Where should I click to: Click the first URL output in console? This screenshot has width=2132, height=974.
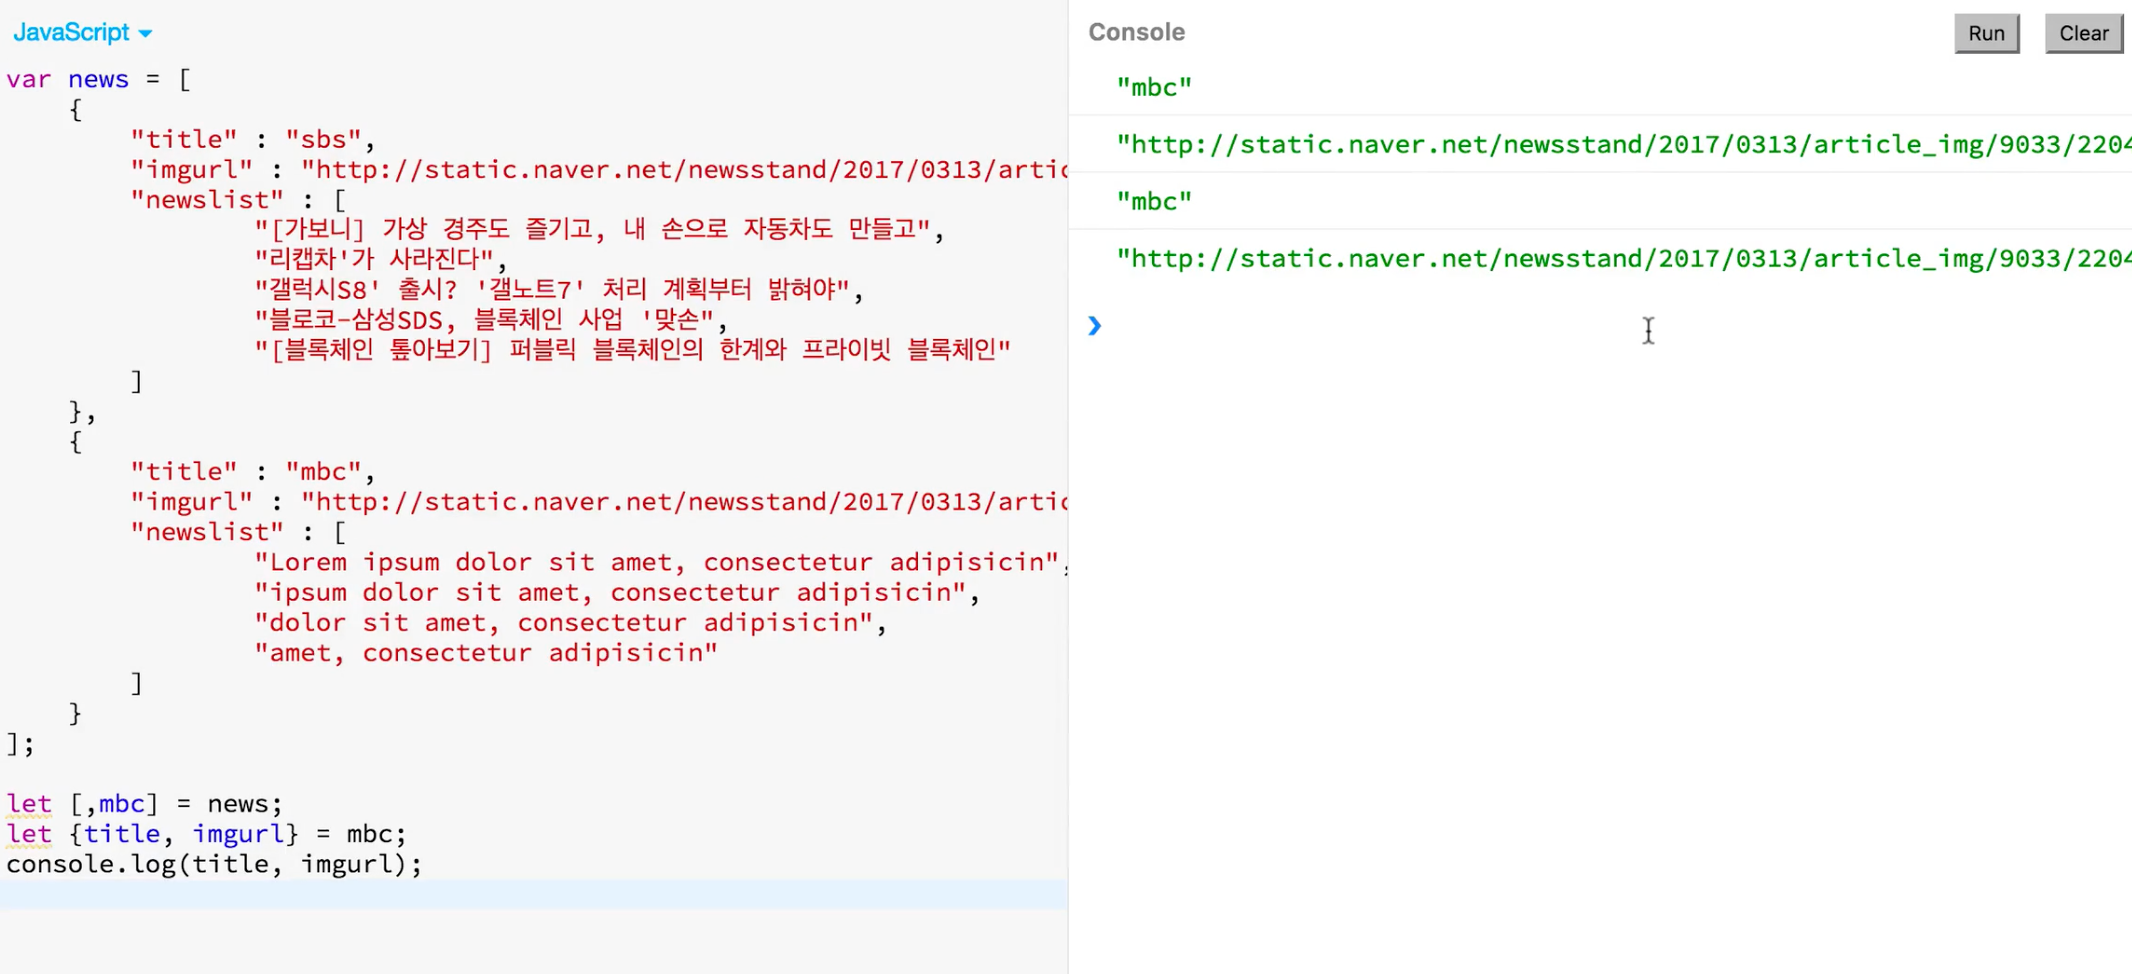tap(1624, 144)
